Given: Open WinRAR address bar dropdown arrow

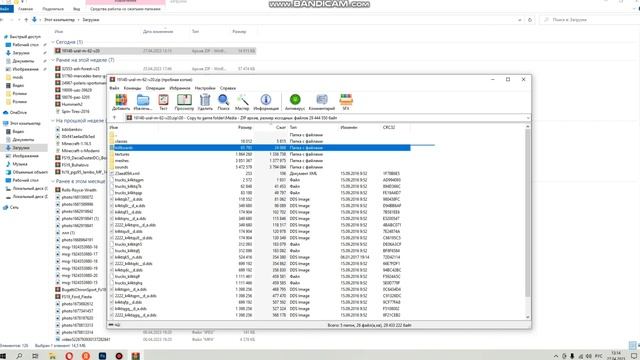Looking at the screenshot, I should click(528, 118).
